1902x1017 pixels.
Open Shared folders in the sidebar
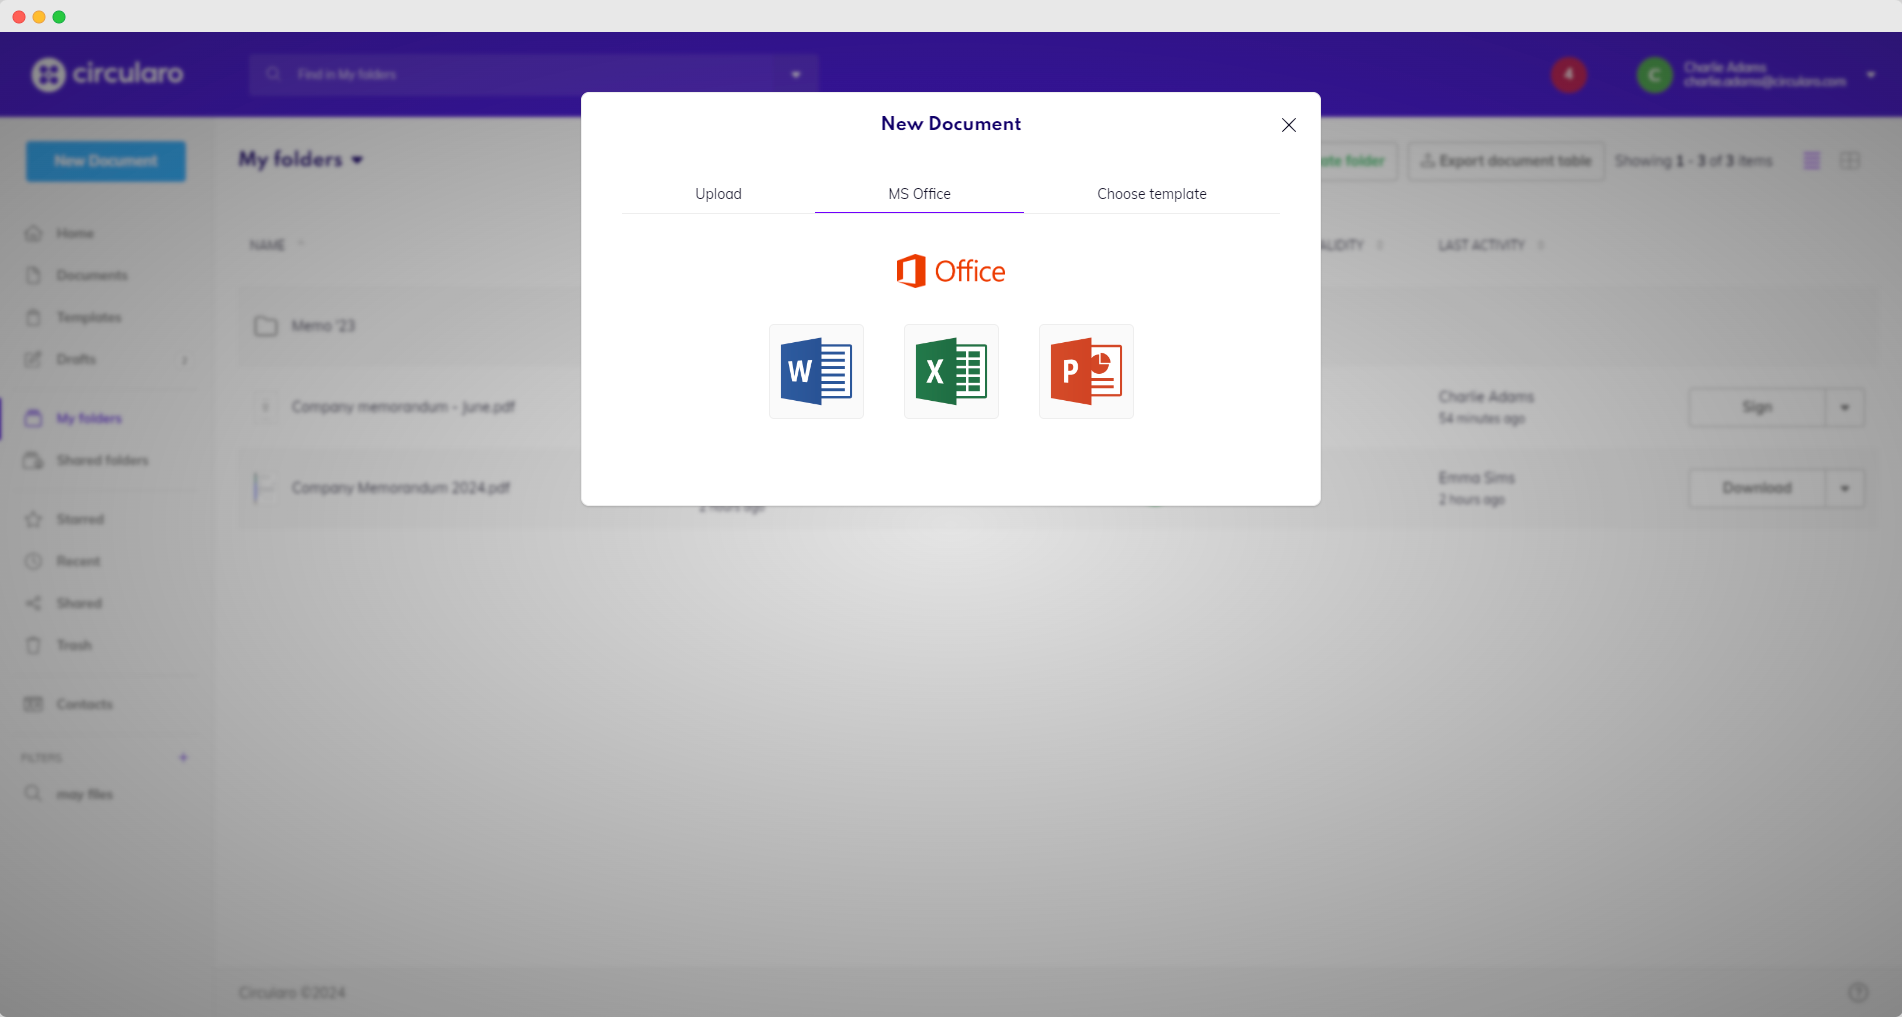(x=102, y=460)
